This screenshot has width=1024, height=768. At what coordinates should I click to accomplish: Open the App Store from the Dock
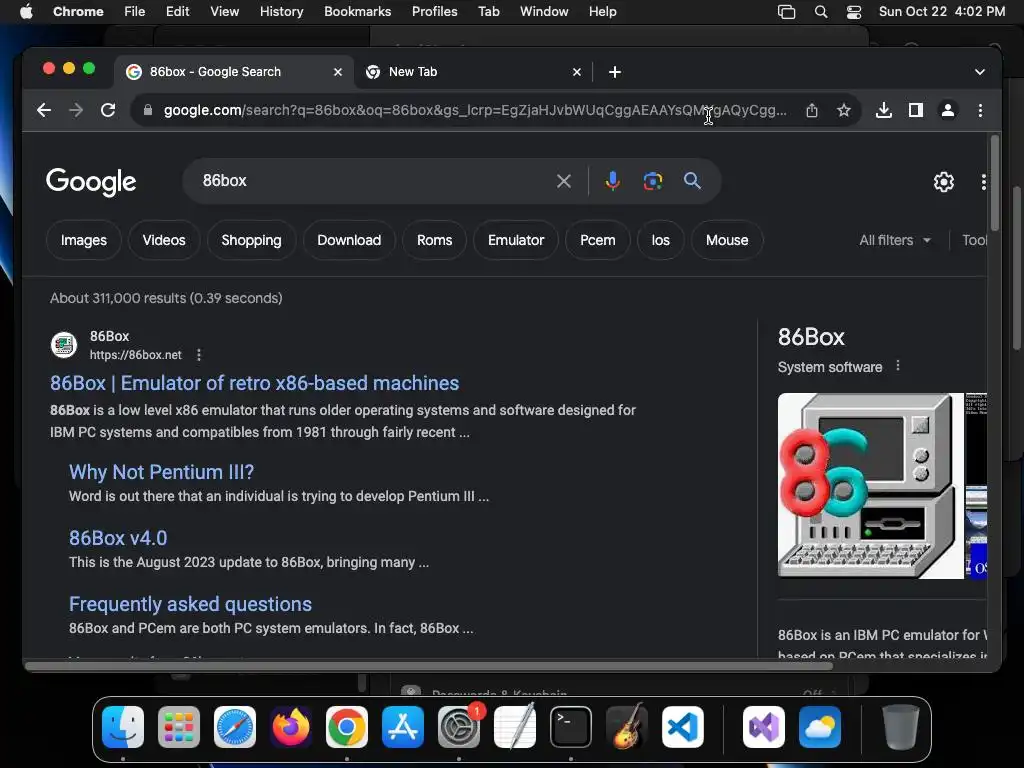point(403,727)
